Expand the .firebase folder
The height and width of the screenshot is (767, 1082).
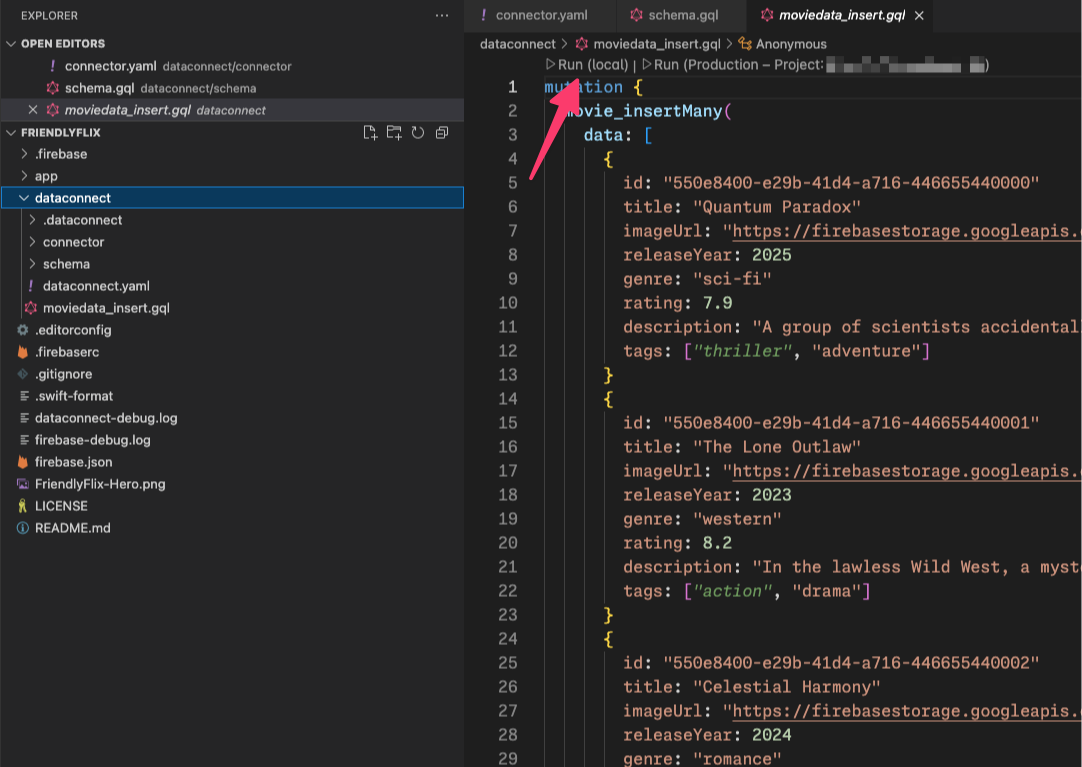60,154
